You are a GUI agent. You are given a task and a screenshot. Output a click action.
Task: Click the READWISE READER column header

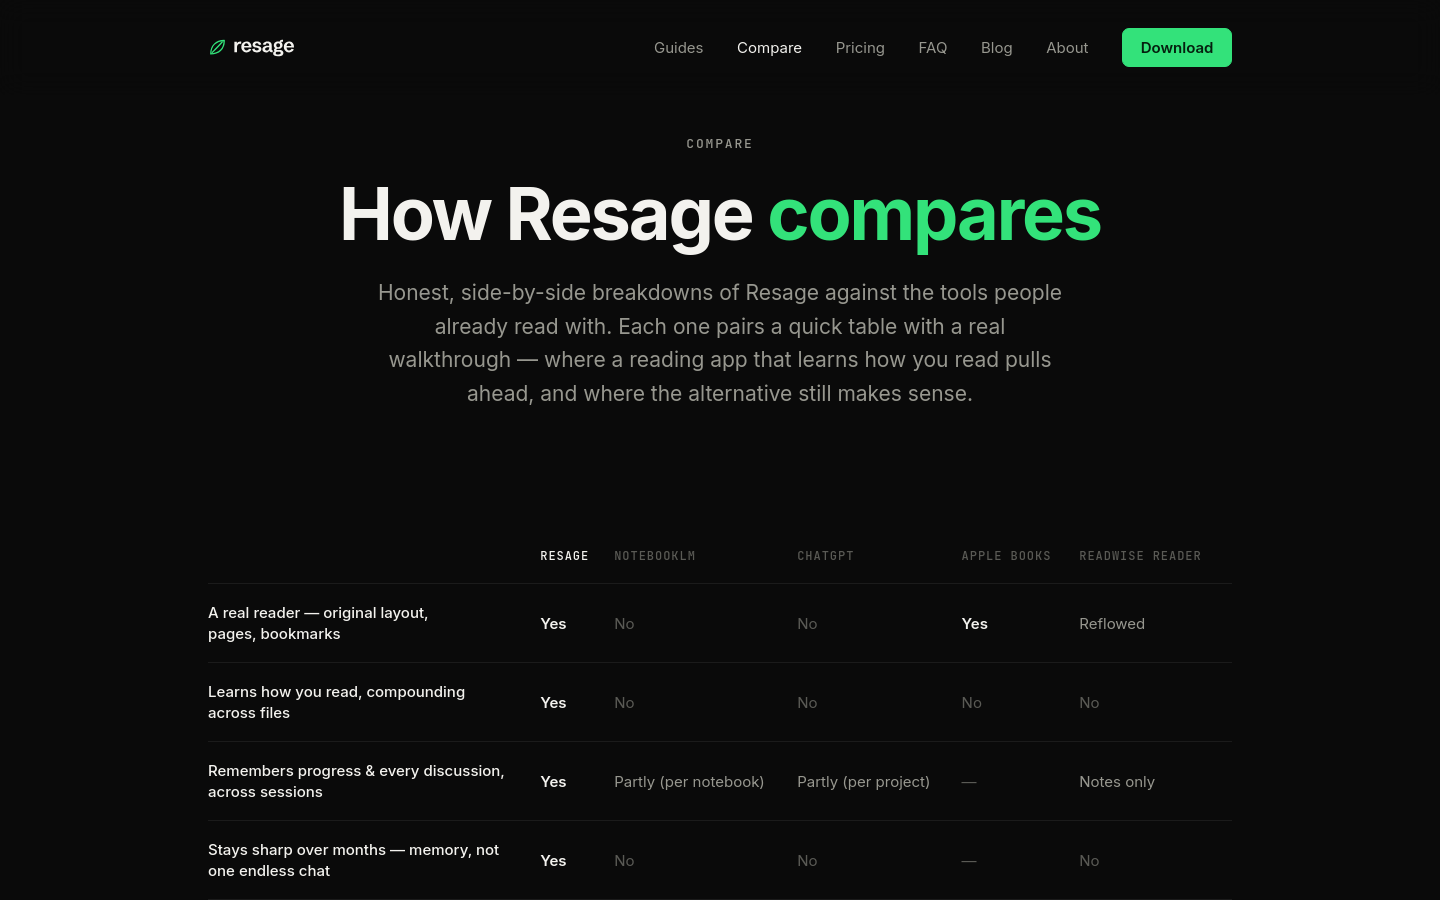pyautogui.click(x=1140, y=556)
